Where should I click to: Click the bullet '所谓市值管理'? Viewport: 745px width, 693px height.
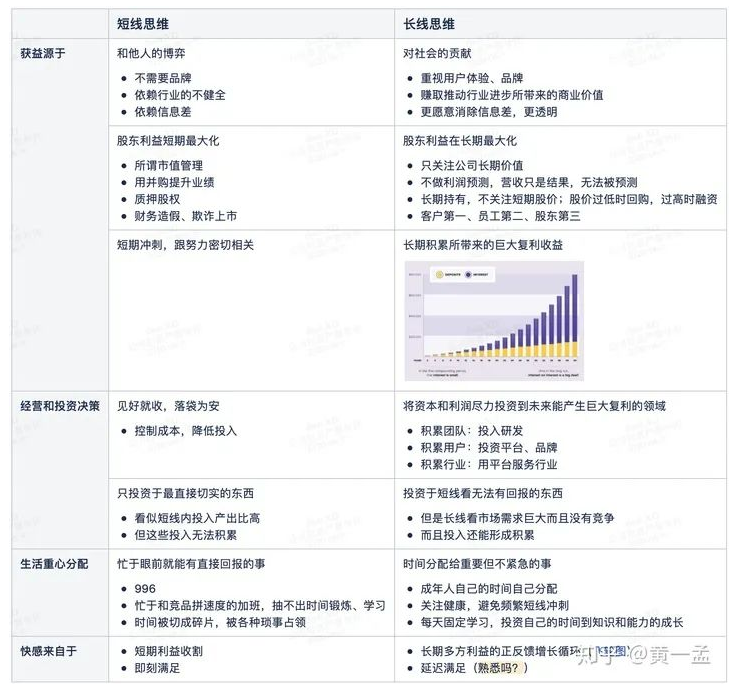169,165
